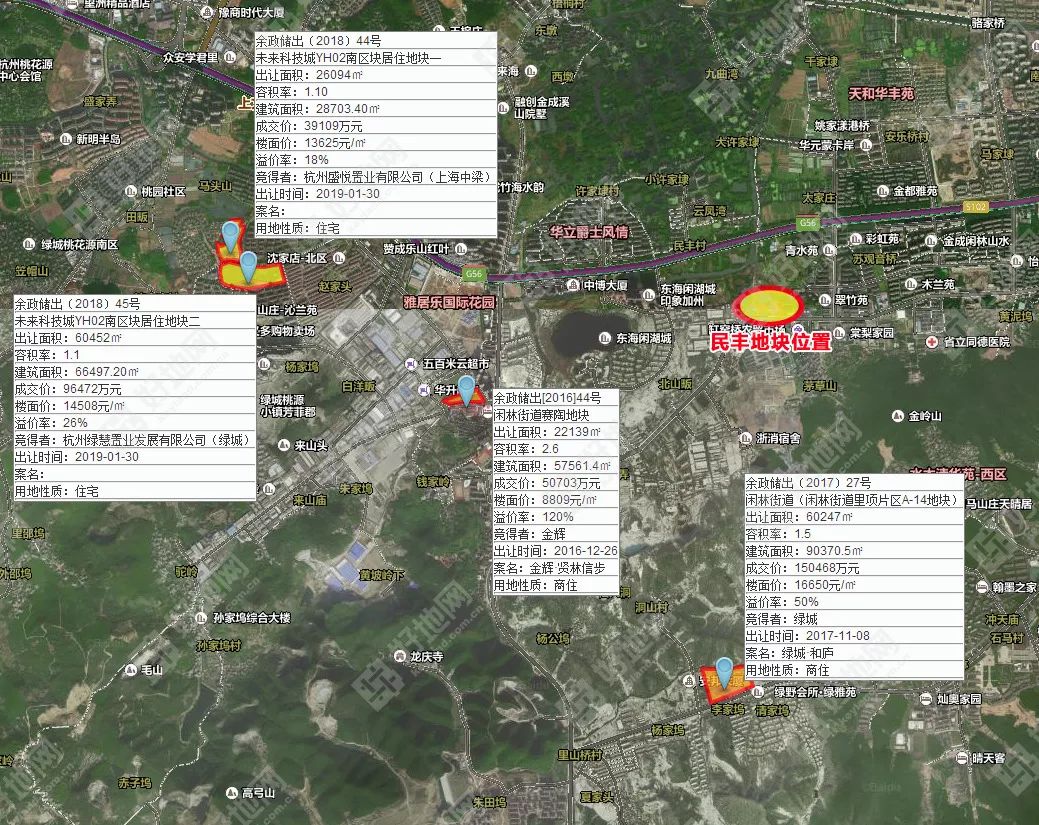Click the map label 里山桥村
Image resolution: width=1039 pixels, height=825 pixels.
[x=580, y=755]
